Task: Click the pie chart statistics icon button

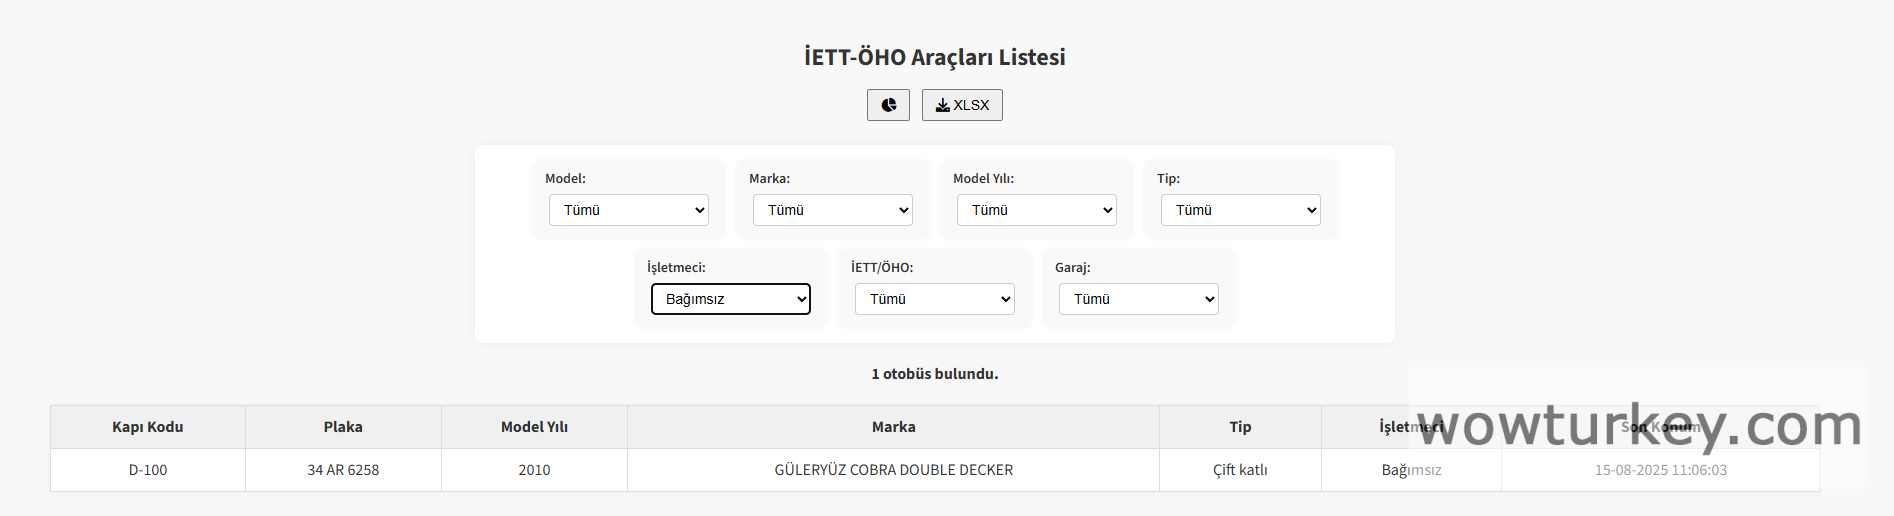Action: (x=888, y=105)
